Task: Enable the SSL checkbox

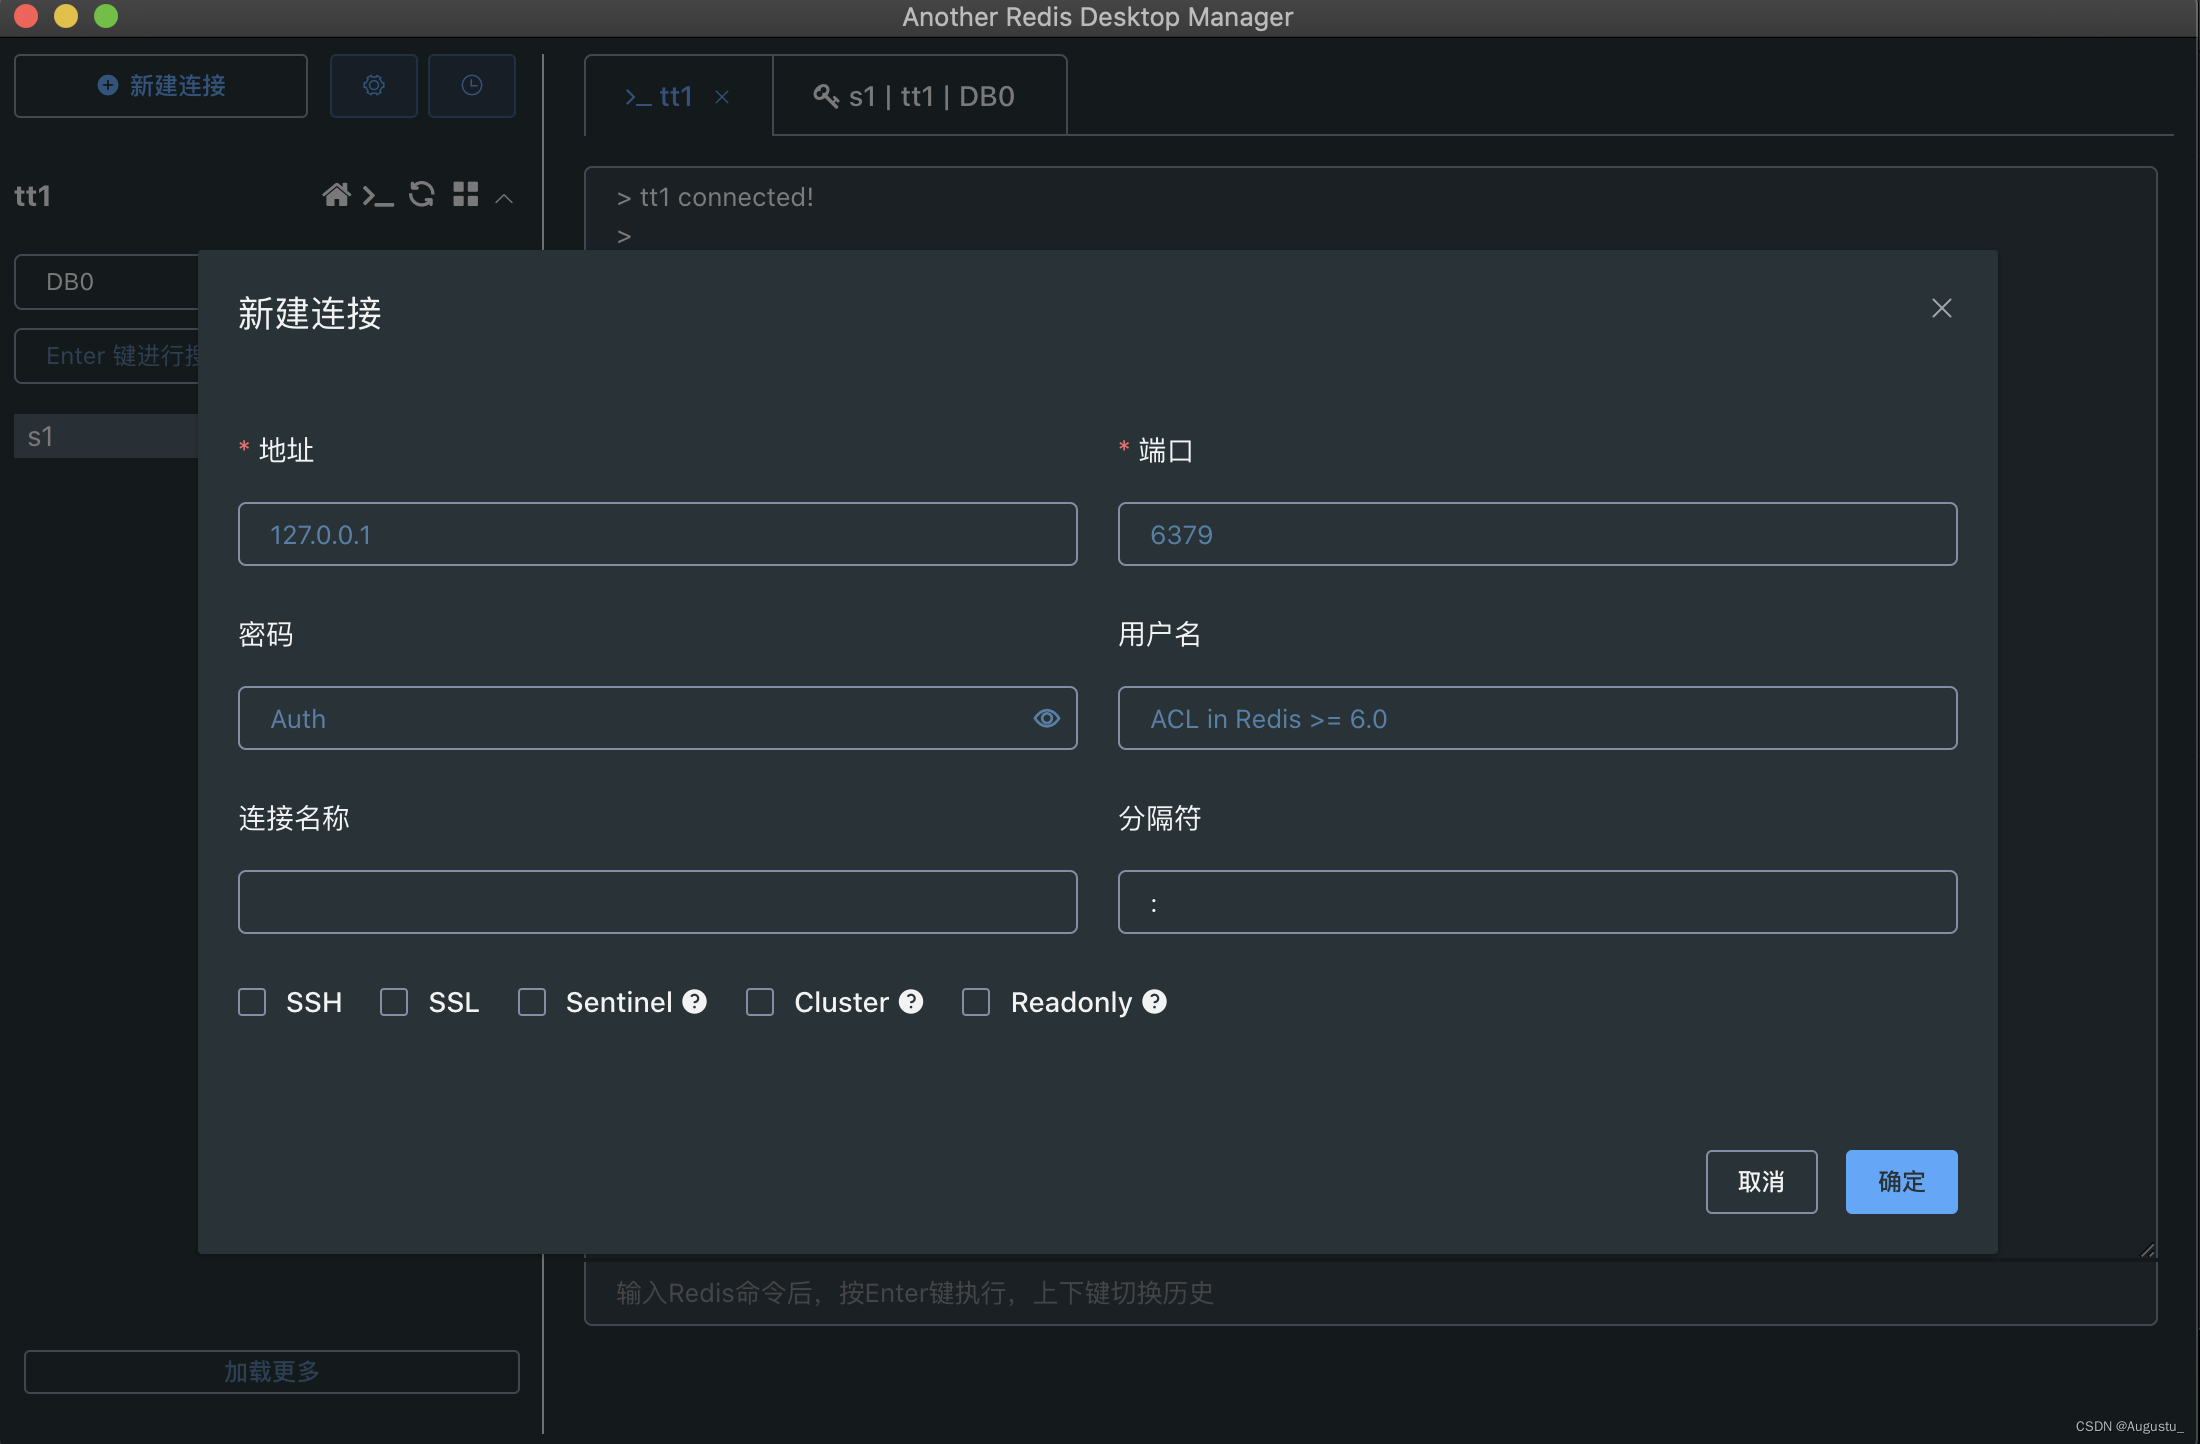Action: click(394, 1002)
